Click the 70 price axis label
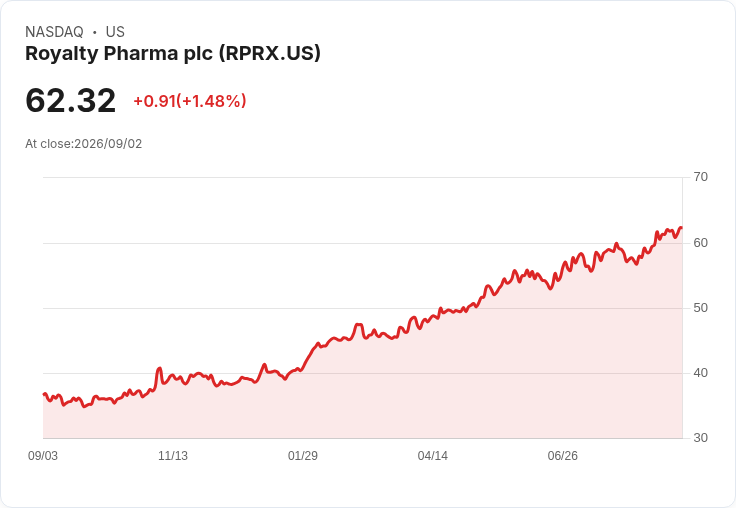This screenshot has height=508, width=736. 700,177
